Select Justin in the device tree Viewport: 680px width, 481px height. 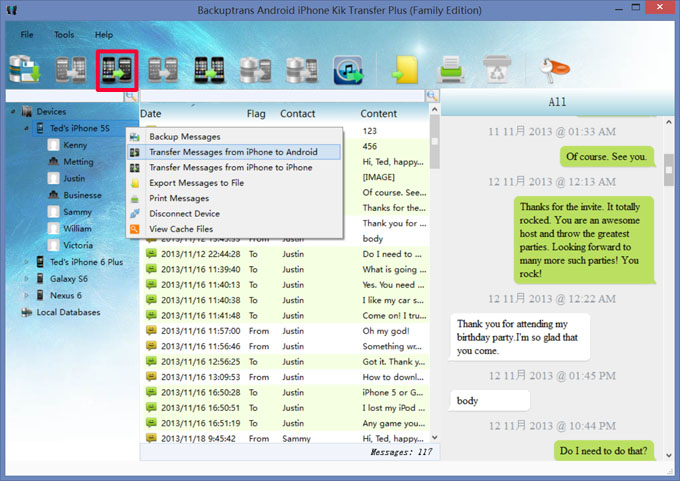tap(74, 178)
